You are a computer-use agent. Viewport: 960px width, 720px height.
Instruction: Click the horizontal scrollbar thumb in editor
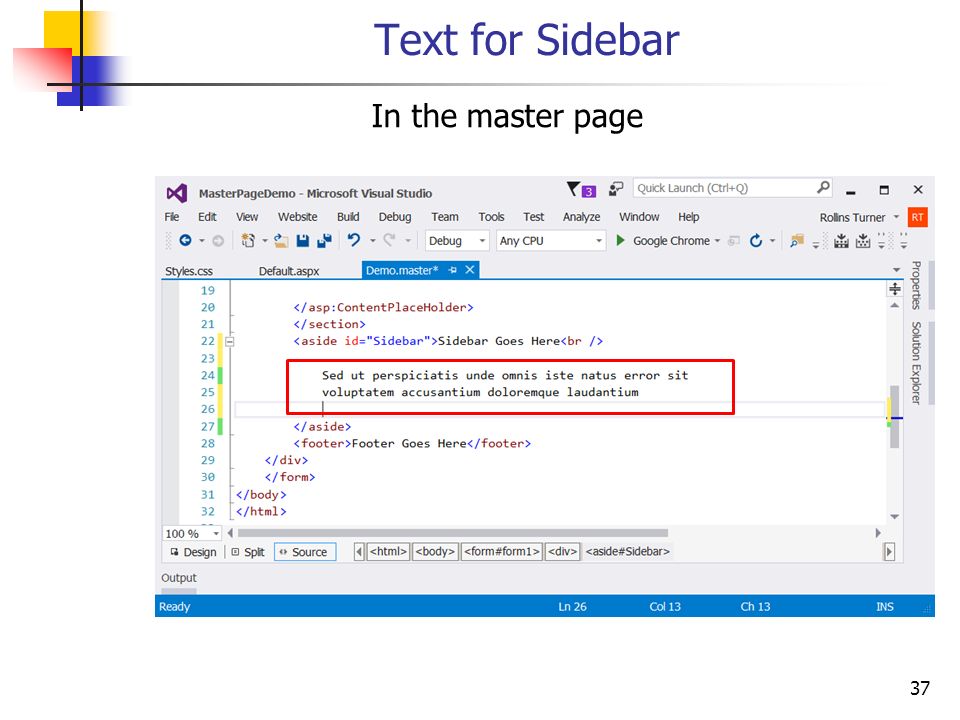452,533
